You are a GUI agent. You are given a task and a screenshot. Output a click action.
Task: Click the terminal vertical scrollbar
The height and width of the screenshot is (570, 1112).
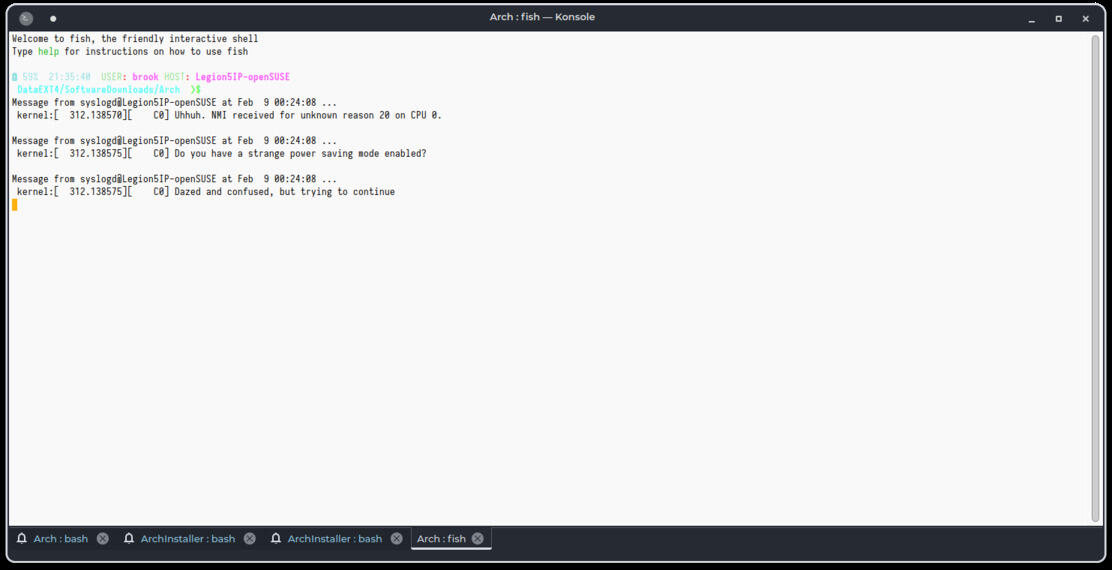(1096, 278)
